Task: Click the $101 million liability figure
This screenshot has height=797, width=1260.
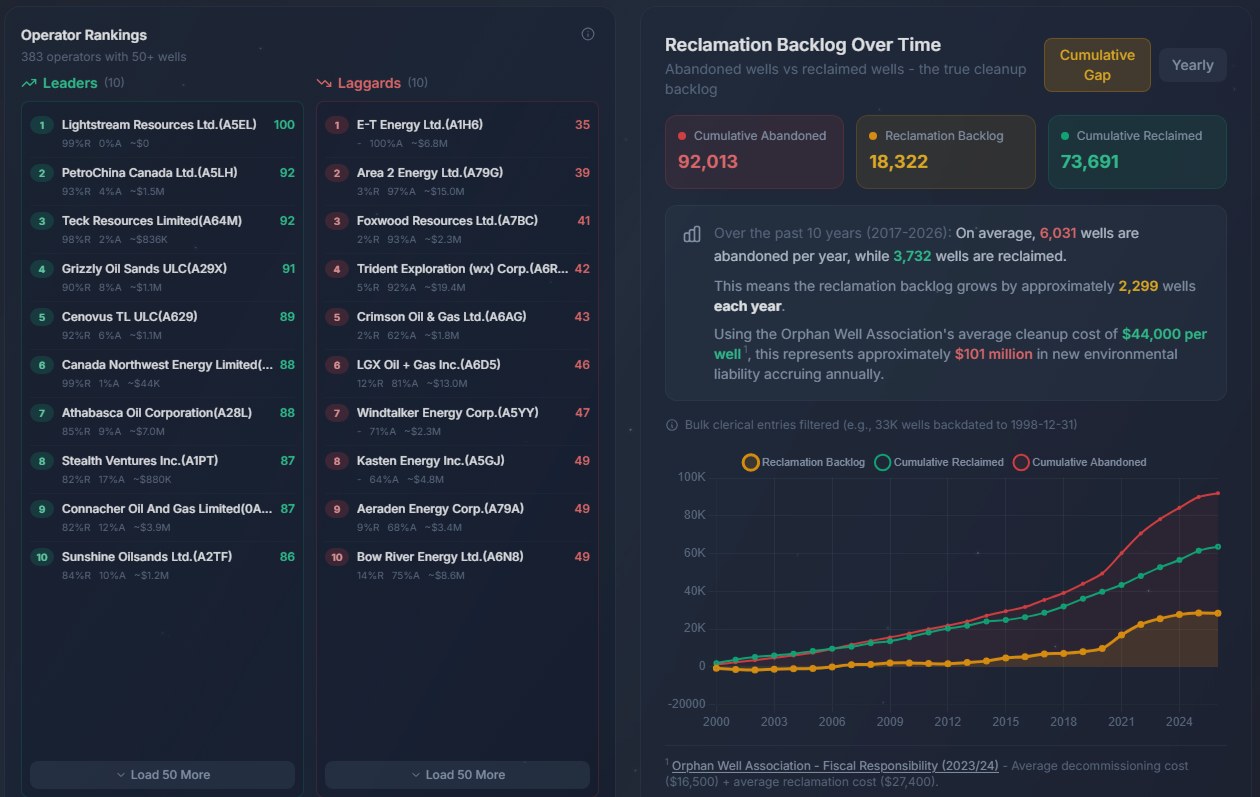Action: coord(993,354)
